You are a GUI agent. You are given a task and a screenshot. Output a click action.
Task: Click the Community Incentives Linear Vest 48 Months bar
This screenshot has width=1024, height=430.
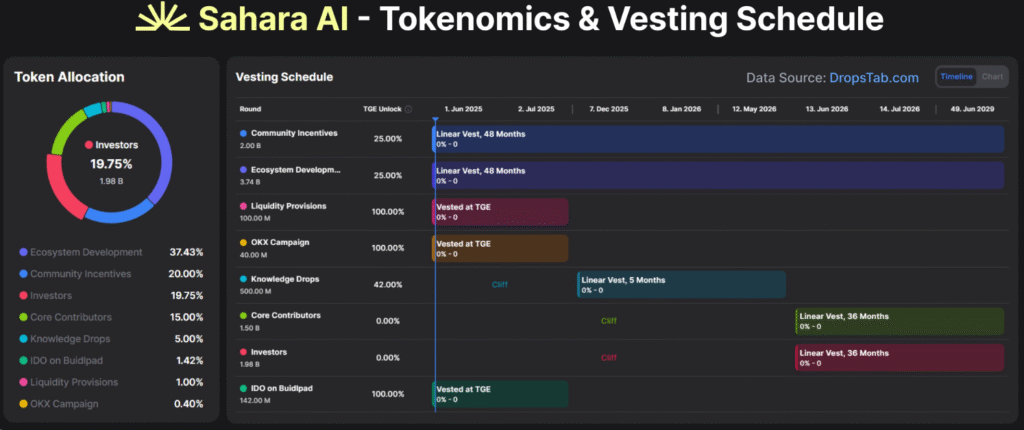pos(717,139)
